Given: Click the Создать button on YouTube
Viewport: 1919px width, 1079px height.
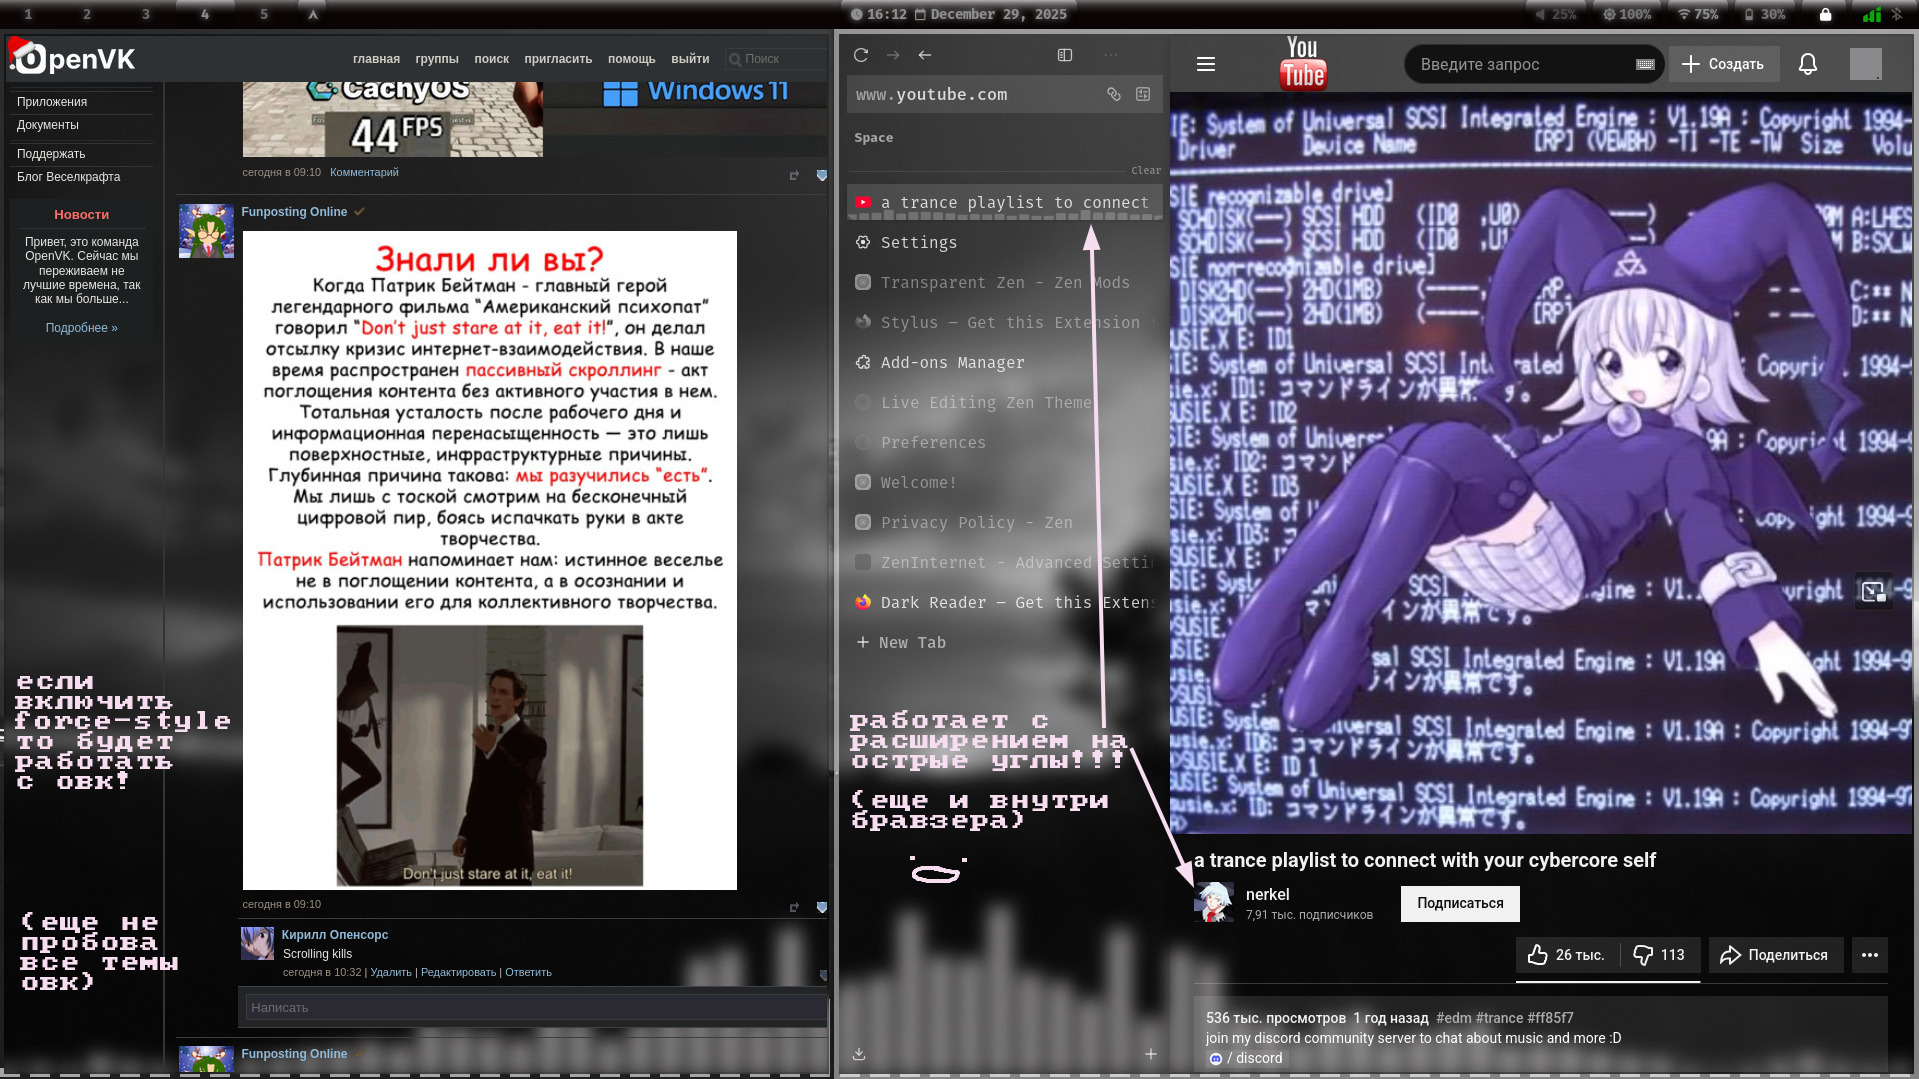Looking at the screenshot, I should click(1723, 64).
